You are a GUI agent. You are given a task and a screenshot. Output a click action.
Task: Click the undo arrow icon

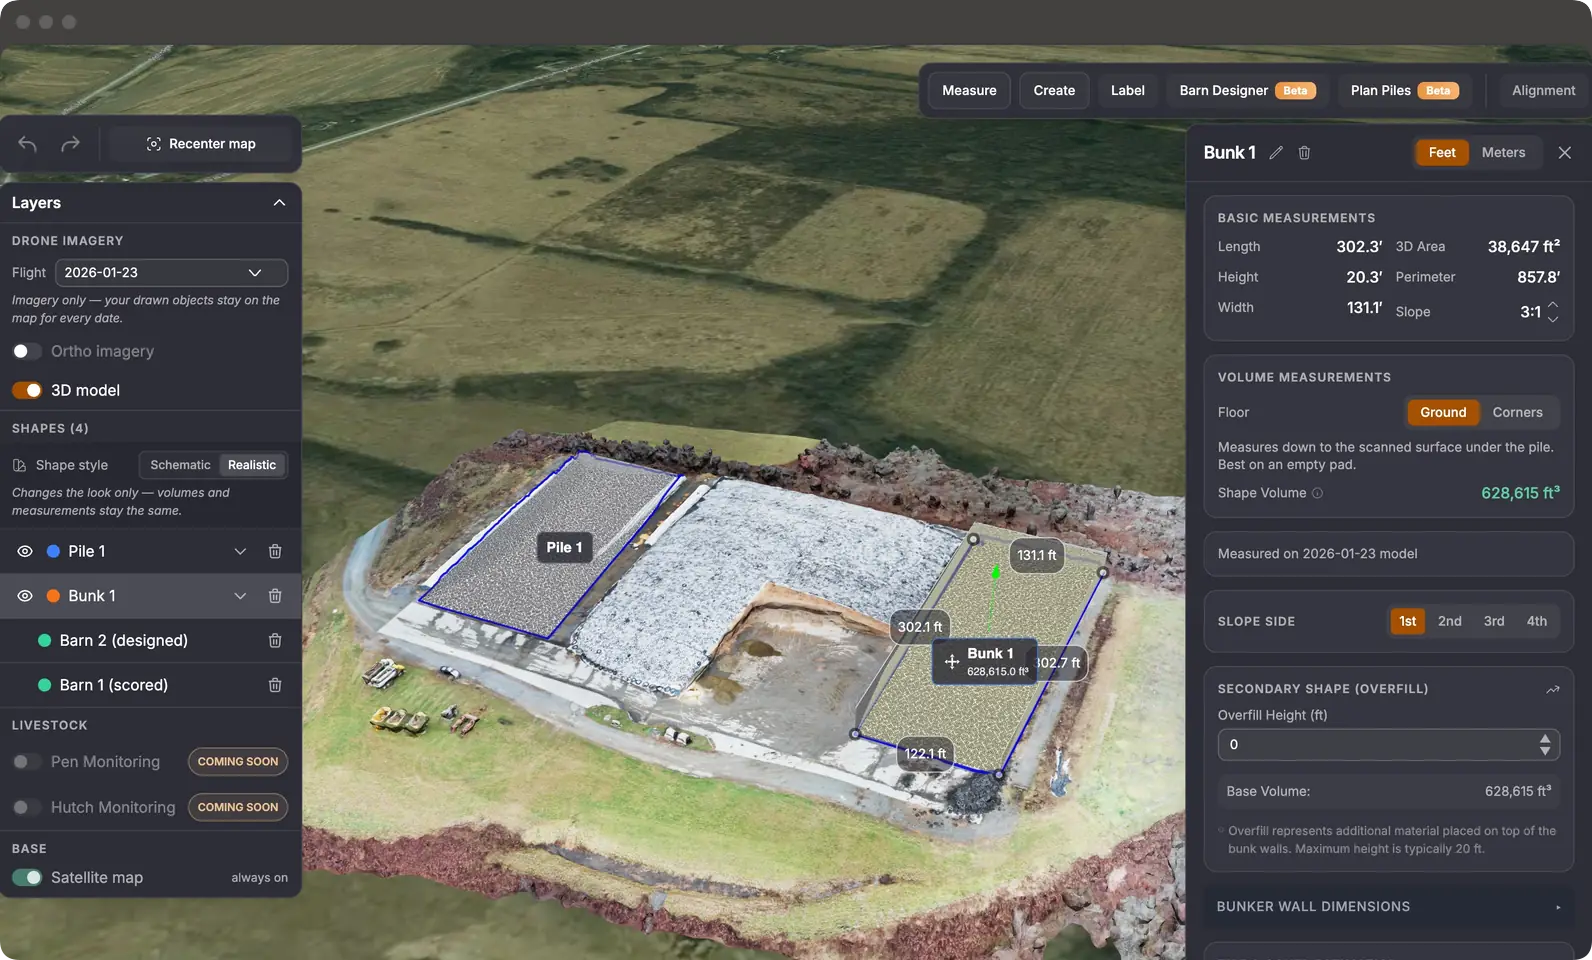[x=28, y=144]
